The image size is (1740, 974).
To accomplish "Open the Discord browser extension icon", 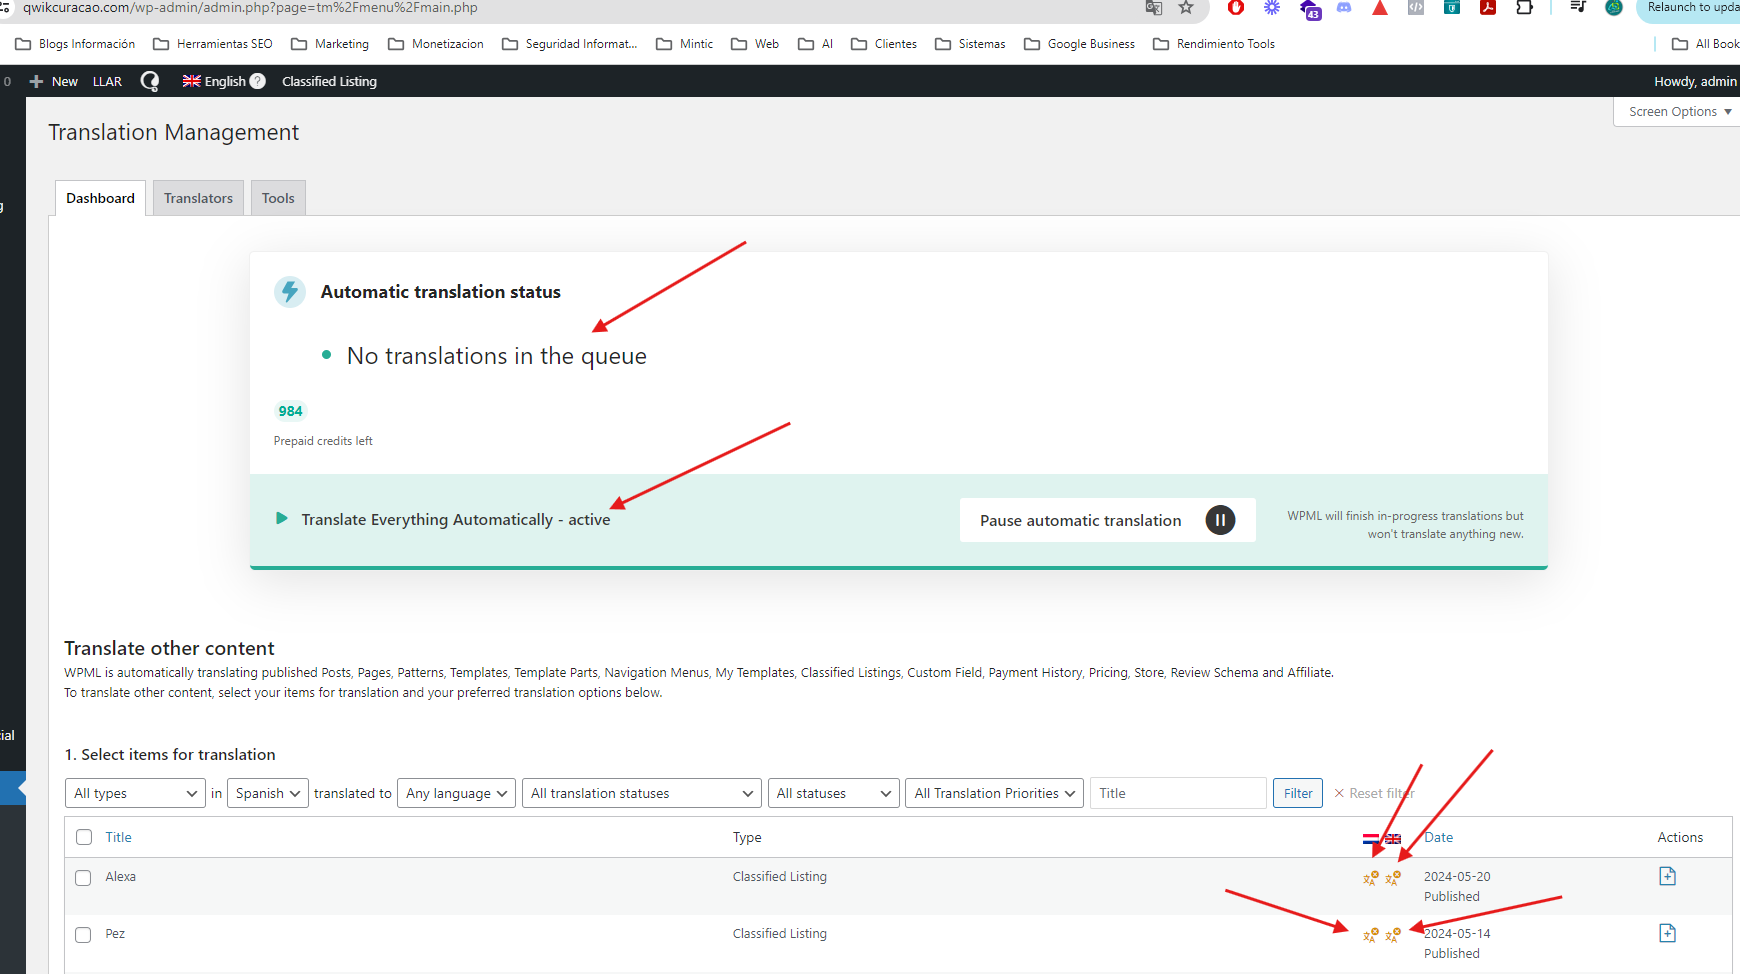I will coord(1344,8).
